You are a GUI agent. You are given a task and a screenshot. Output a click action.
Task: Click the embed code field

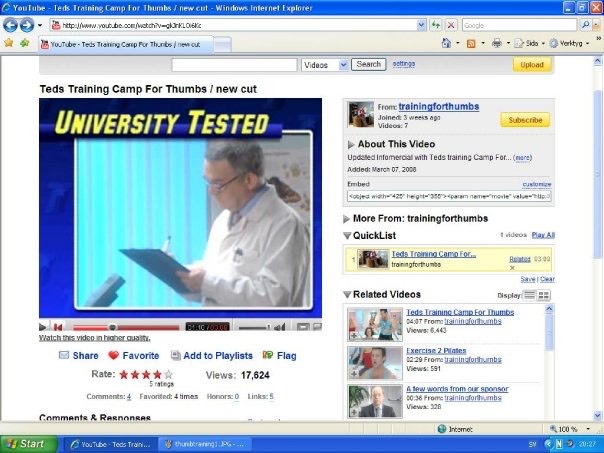pyautogui.click(x=449, y=196)
